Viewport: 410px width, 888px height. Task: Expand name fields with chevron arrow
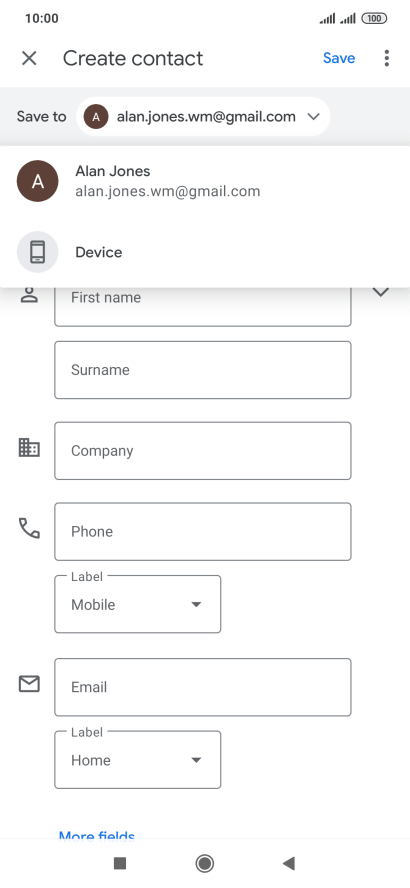(x=381, y=292)
